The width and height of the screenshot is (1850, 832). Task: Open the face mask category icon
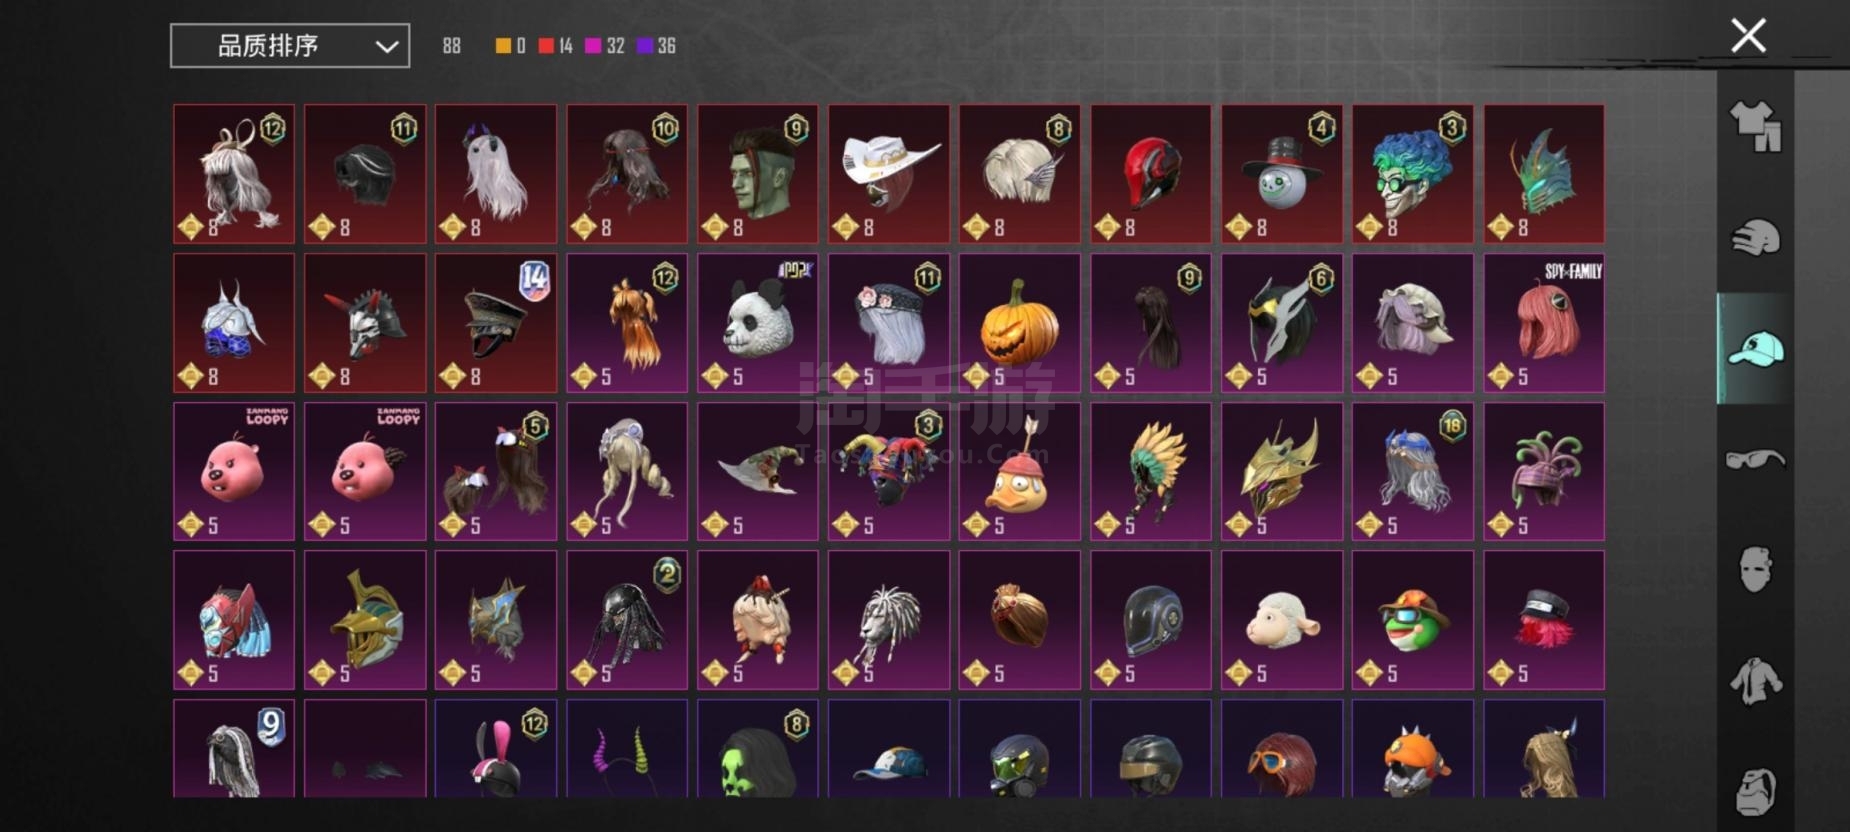pyautogui.click(x=1755, y=570)
